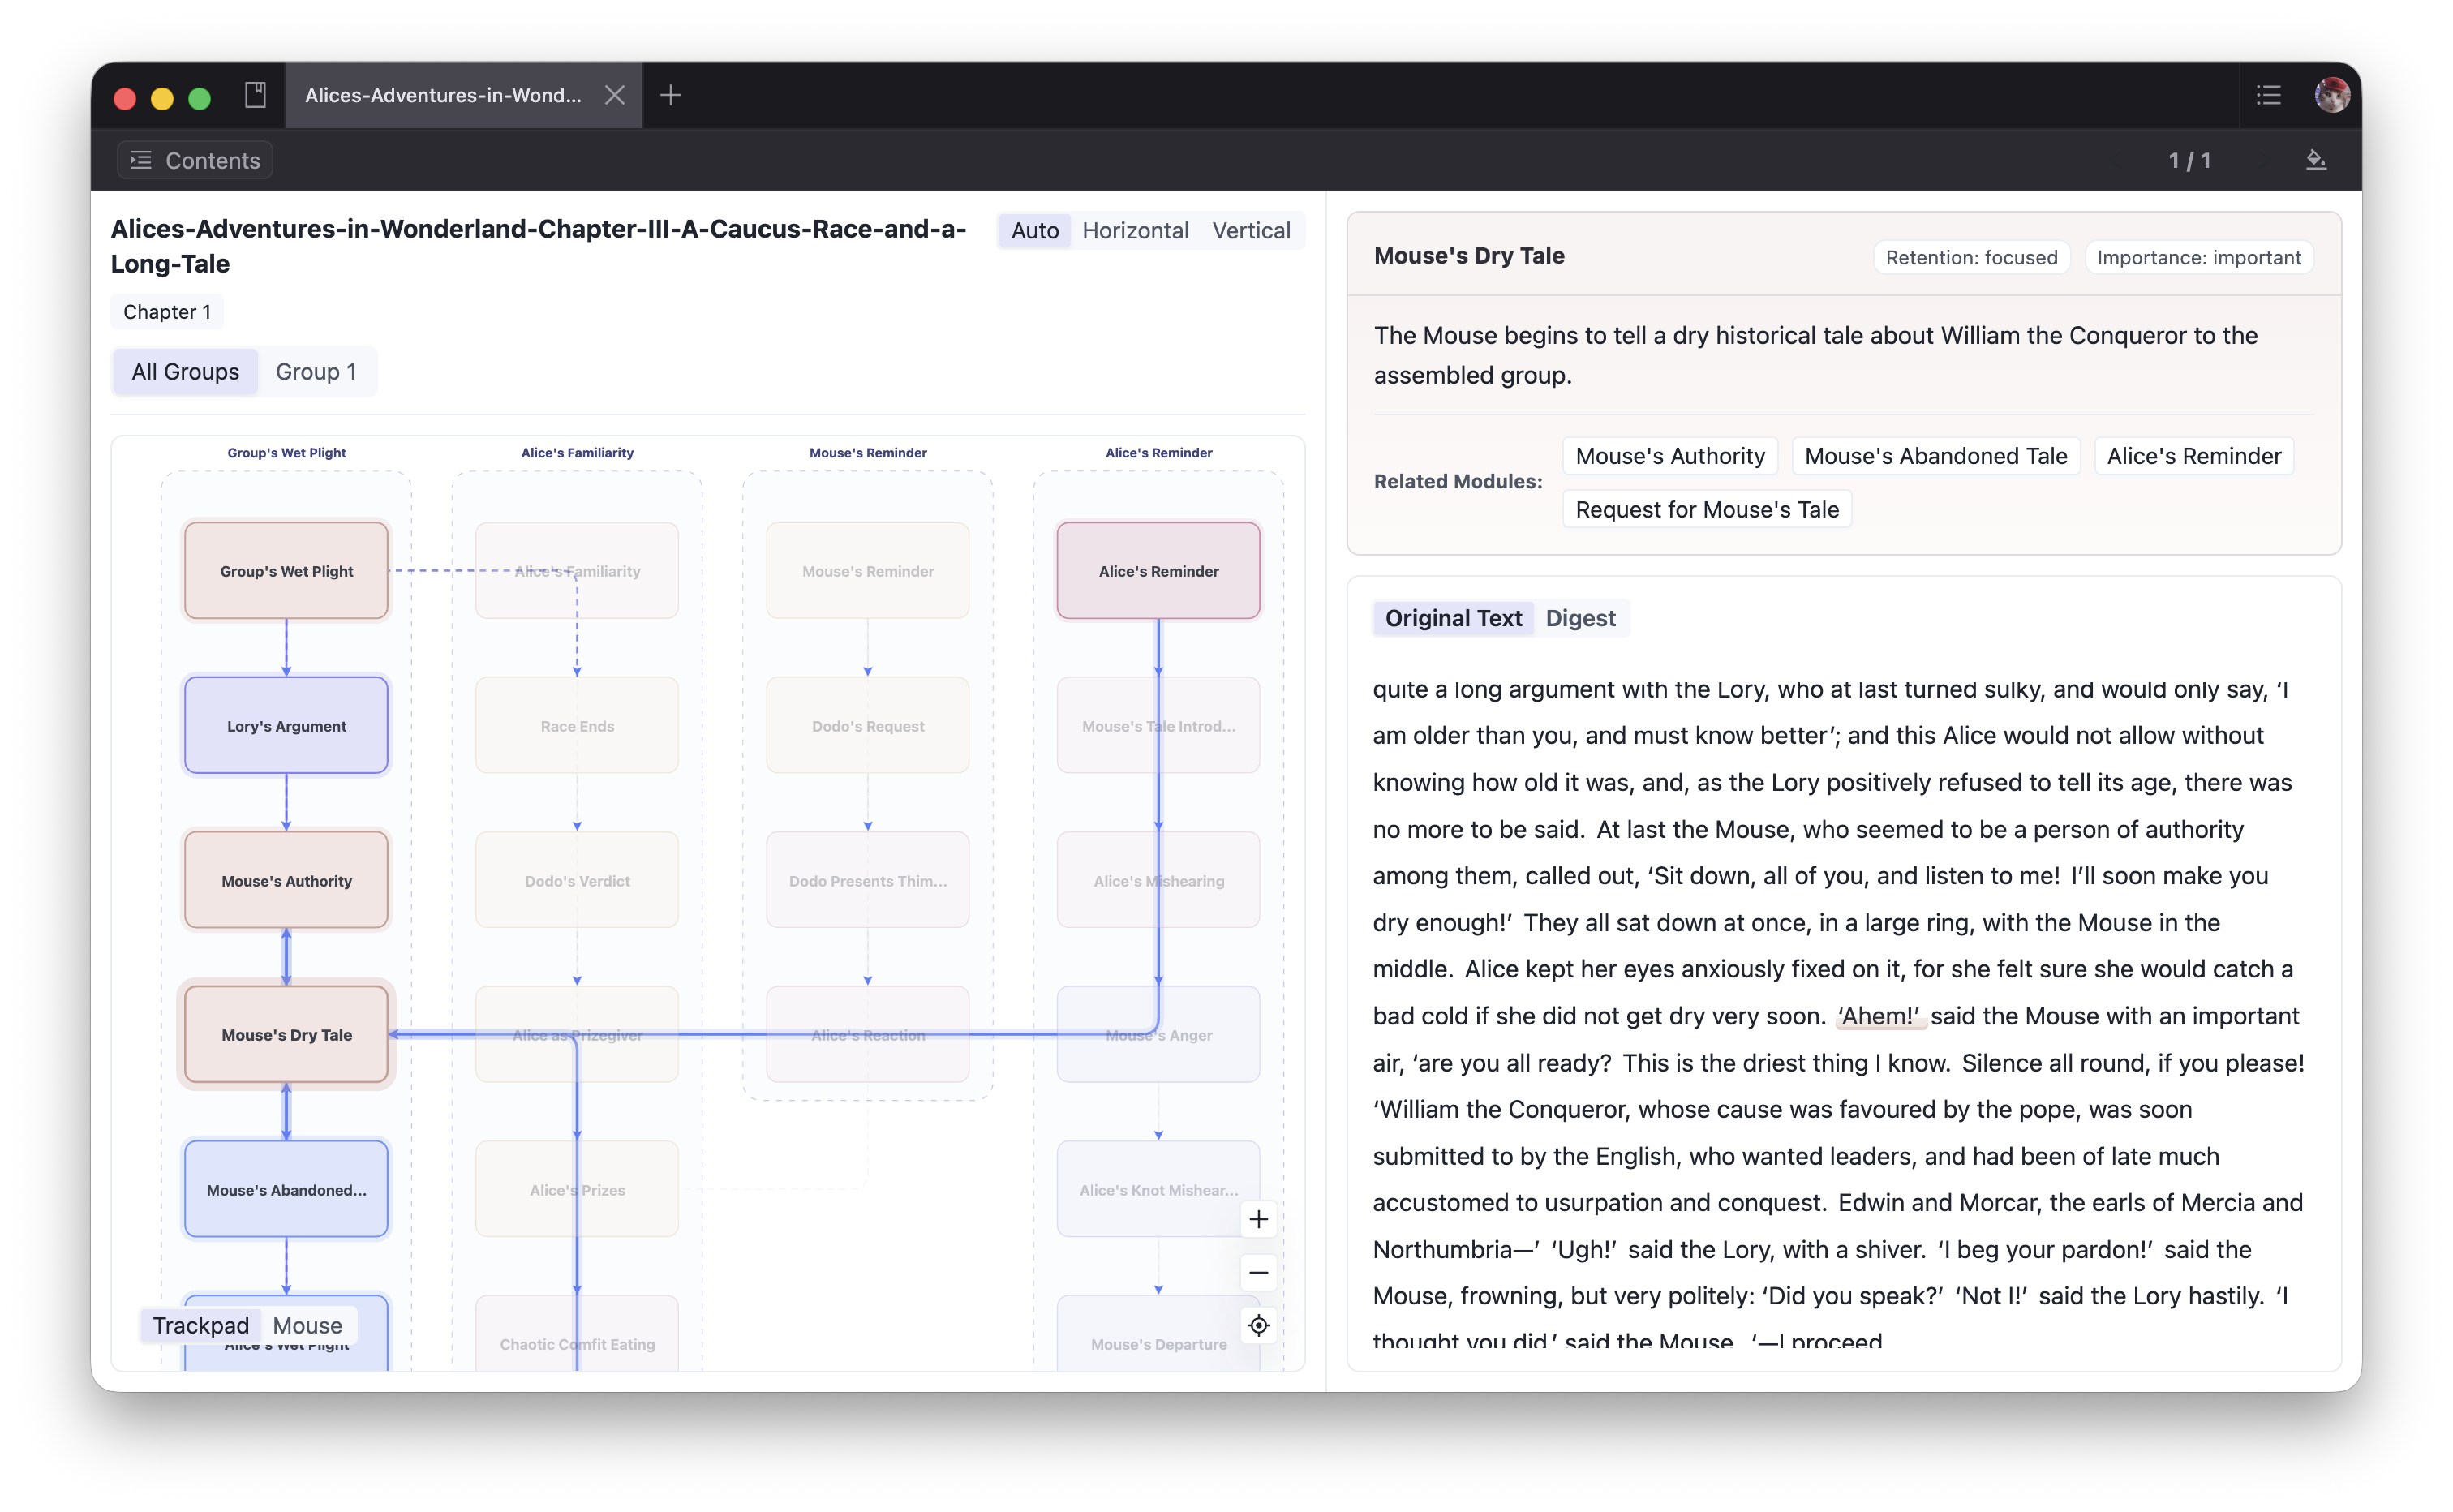Select the Alice's Knot Mishear... node
2453x1512 pixels.
pos(1159,1190)
